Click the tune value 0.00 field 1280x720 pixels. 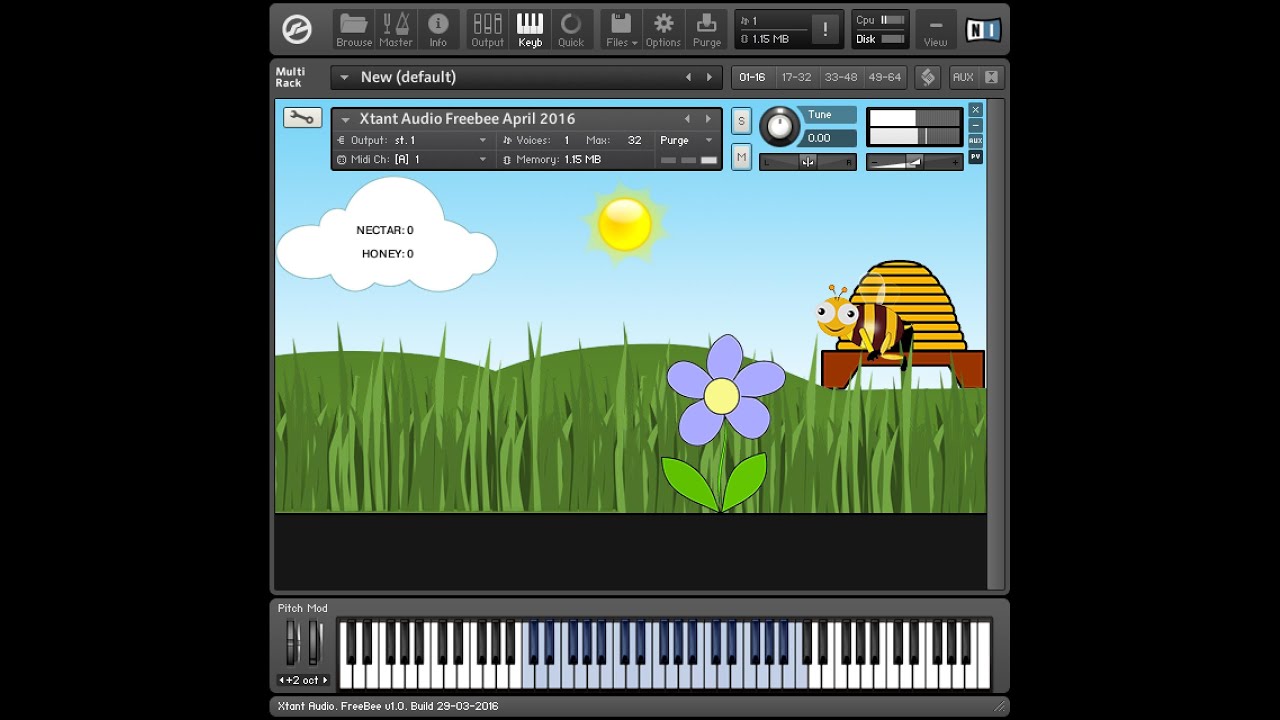(x=830, y=138)
